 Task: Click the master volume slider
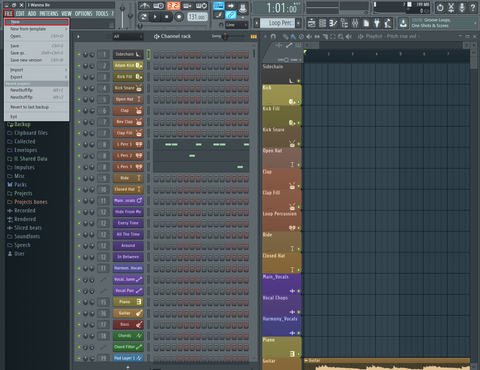123,15
